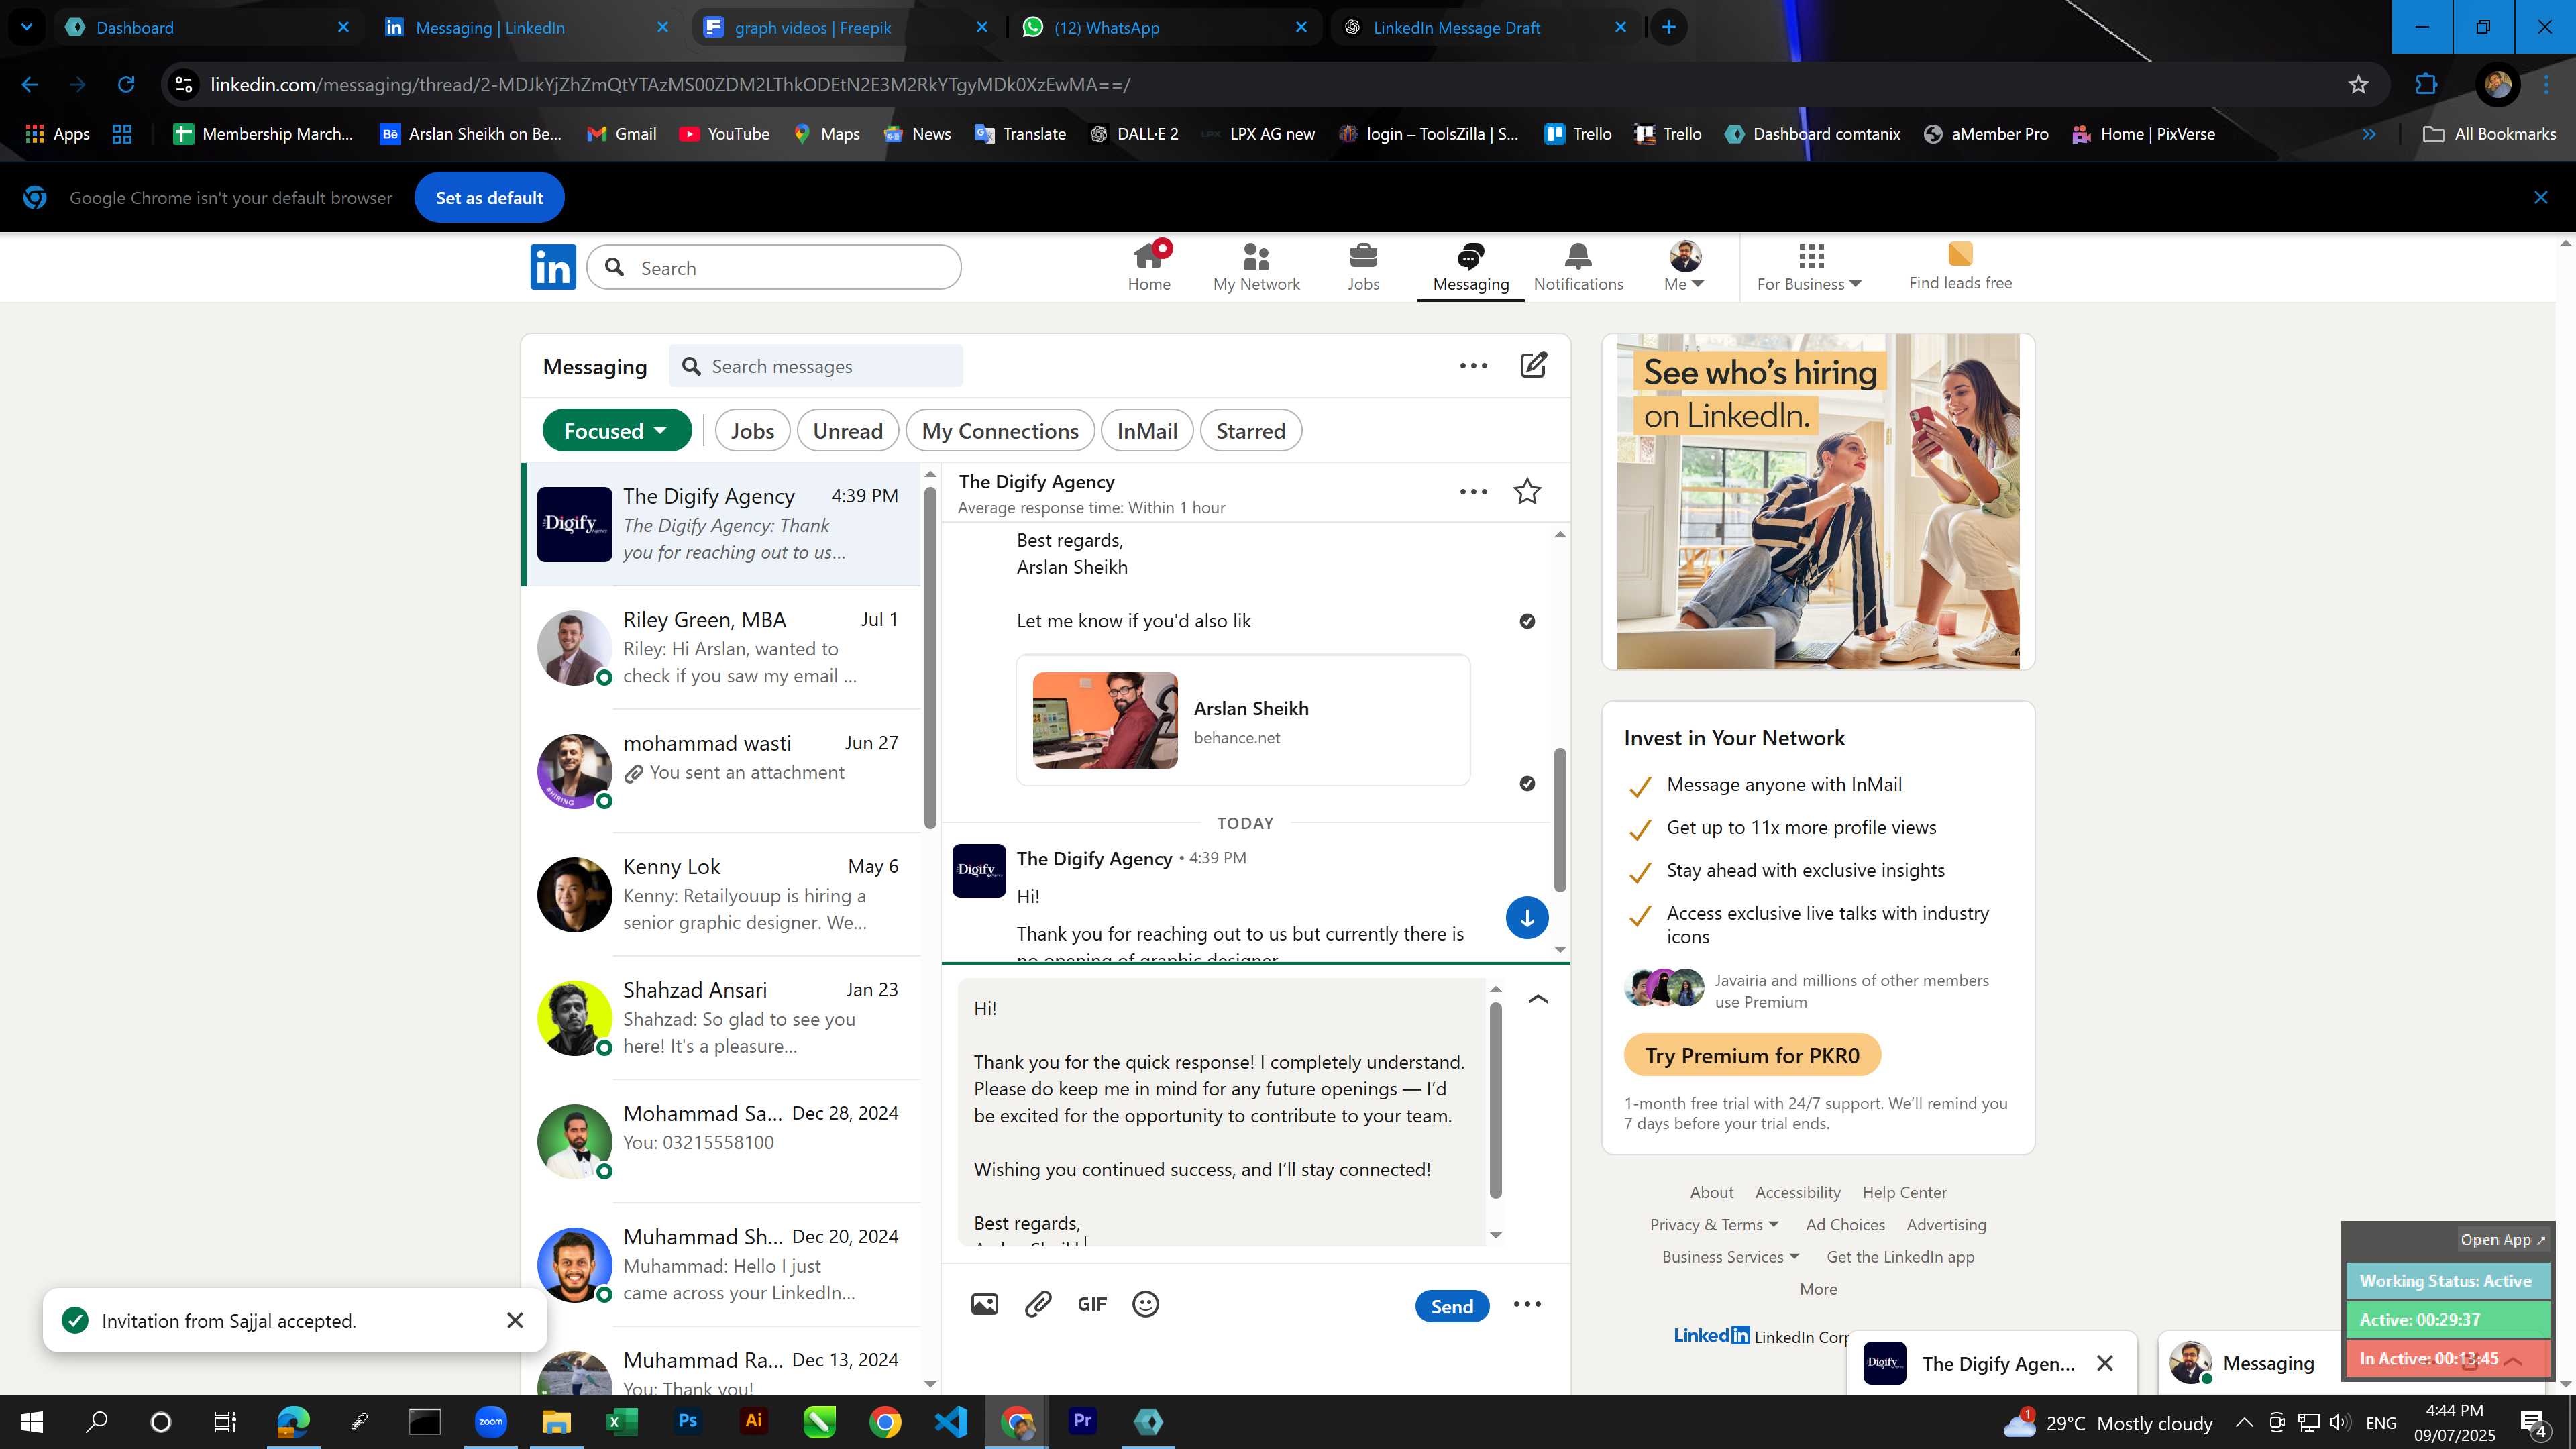Open LinkedIn Home with notification badge

point(1149,267)
